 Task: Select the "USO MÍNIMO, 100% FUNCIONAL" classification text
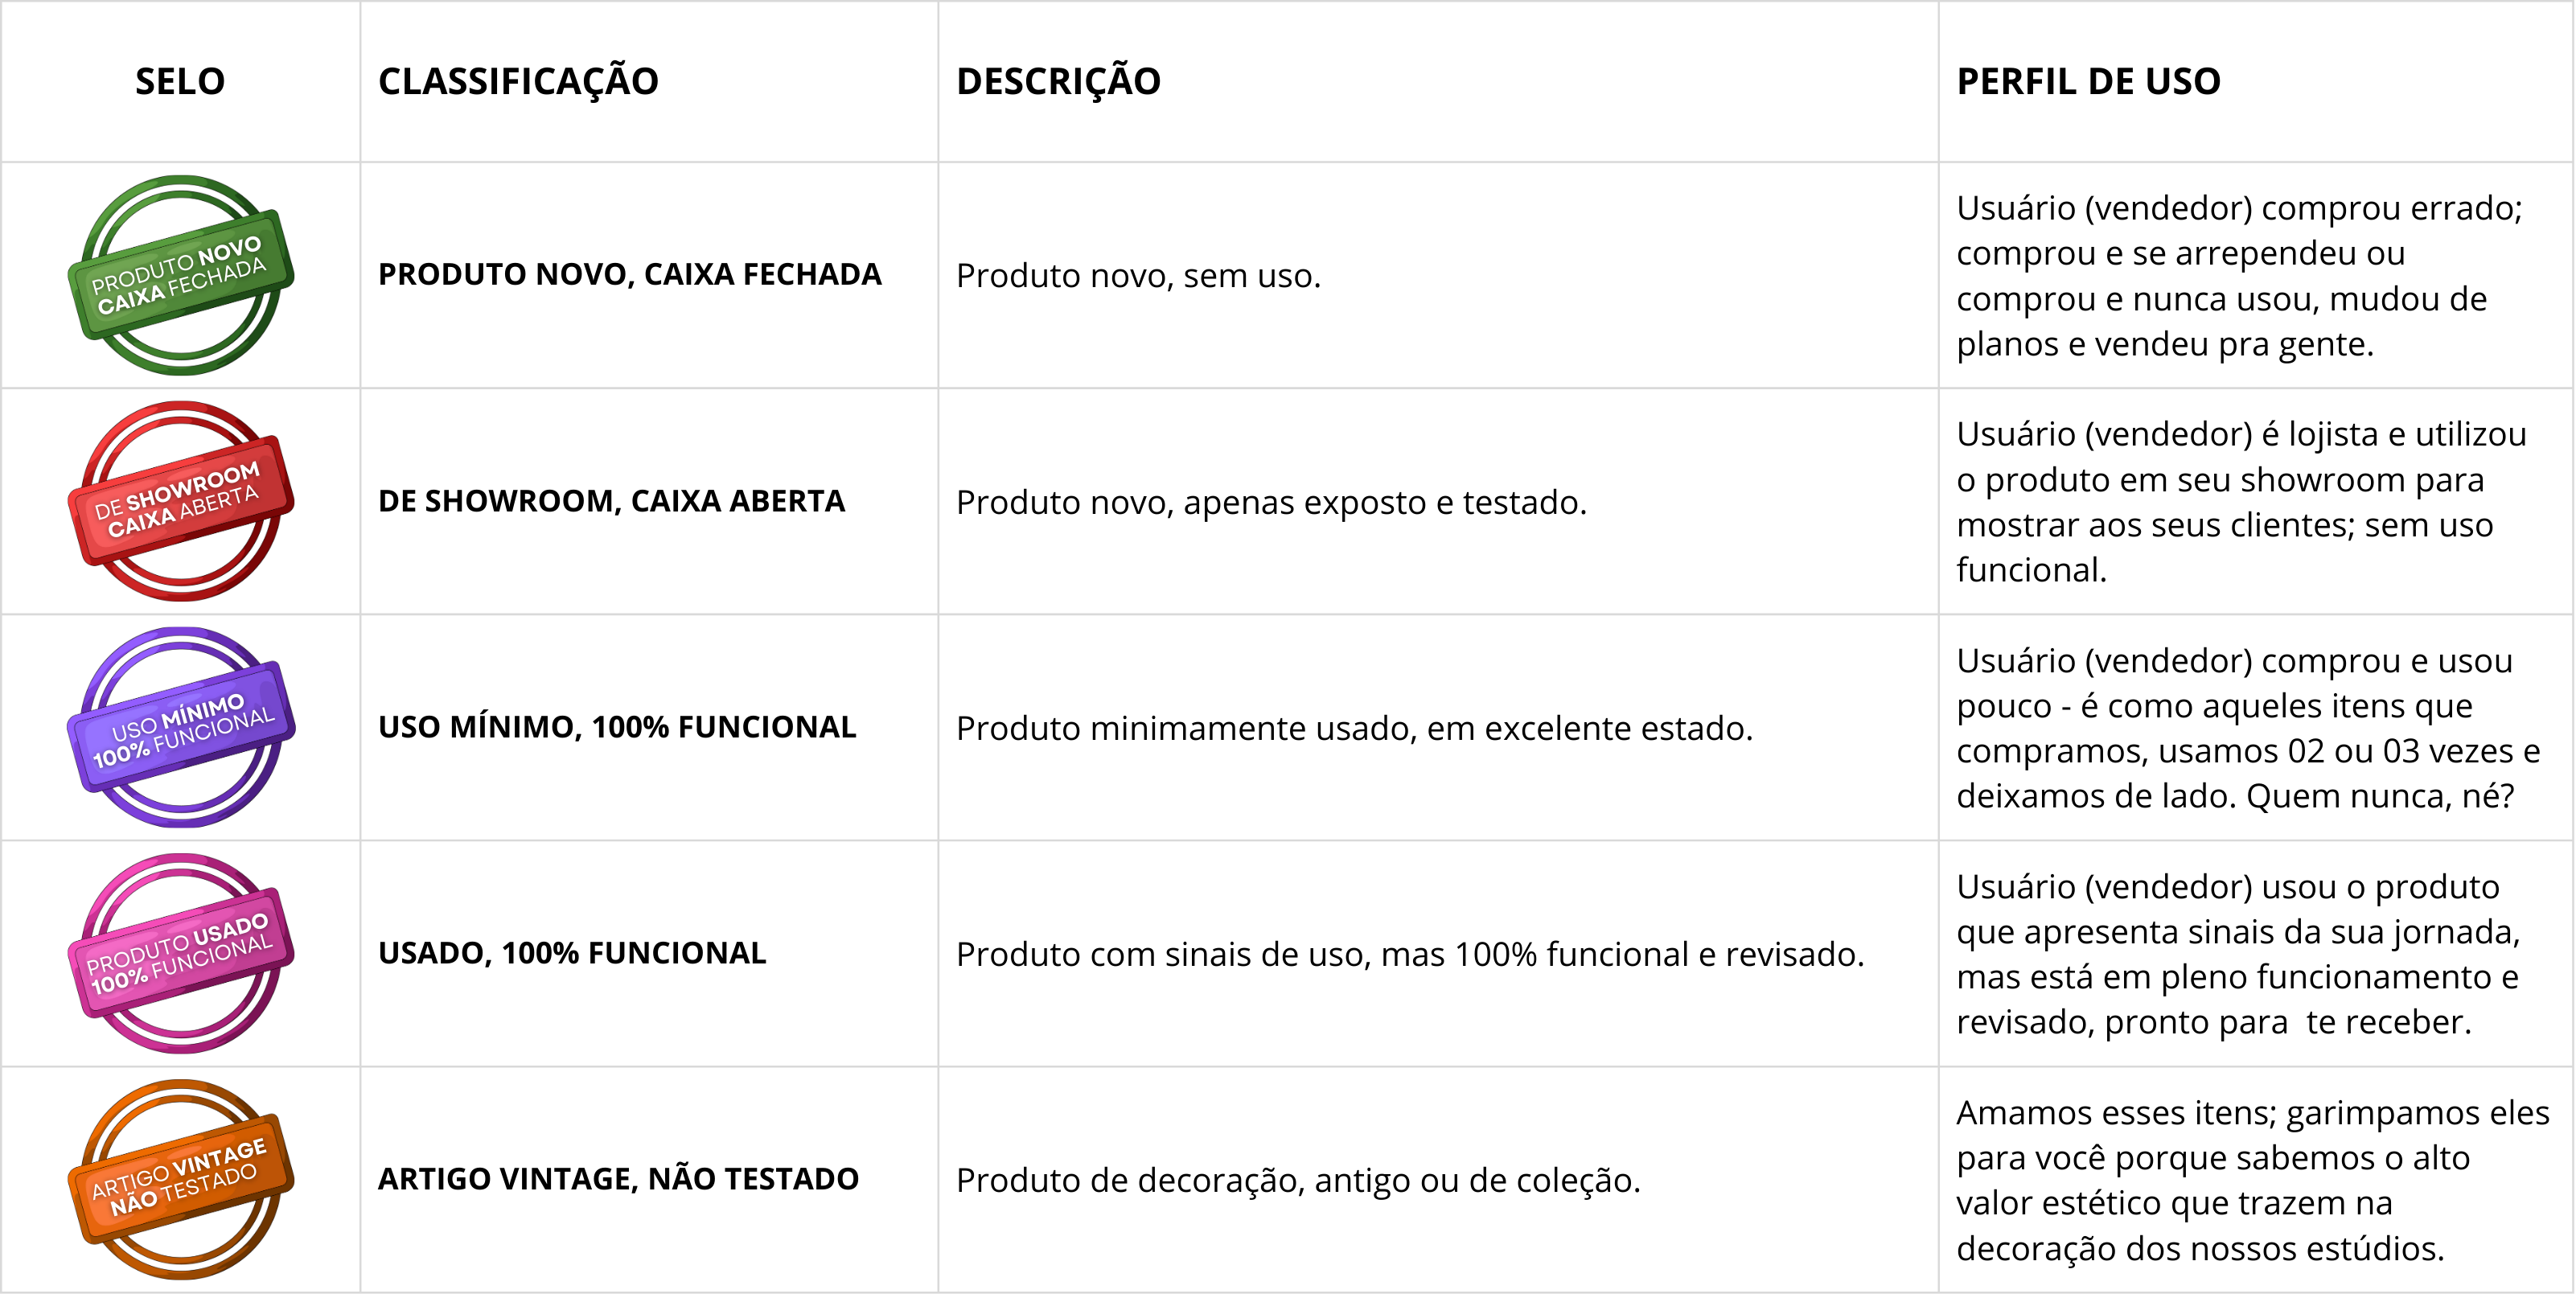(x=617, y=726)
